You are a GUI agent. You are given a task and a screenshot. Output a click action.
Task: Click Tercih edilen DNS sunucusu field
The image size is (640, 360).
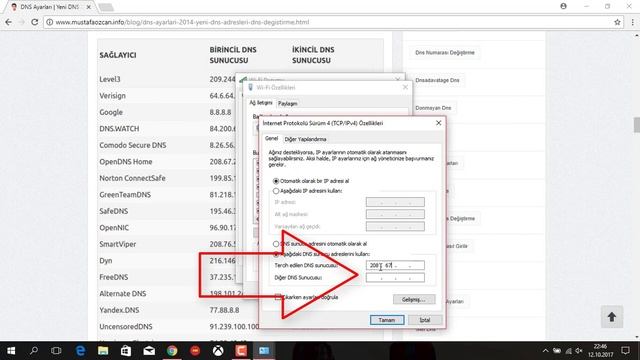[395, 265]
